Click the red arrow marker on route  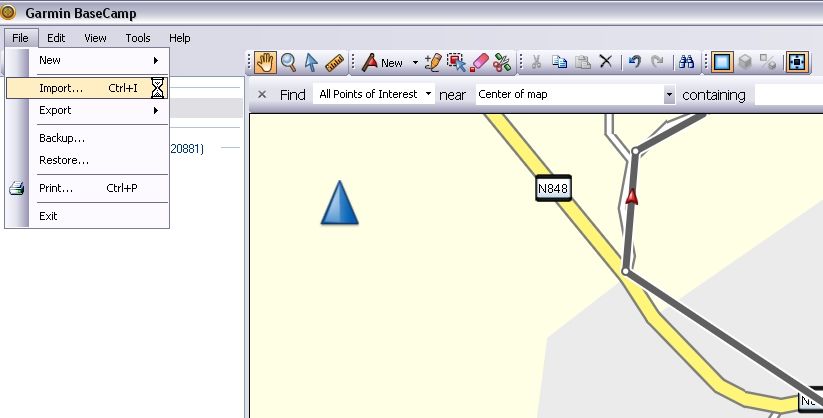(x=631, y=196)
